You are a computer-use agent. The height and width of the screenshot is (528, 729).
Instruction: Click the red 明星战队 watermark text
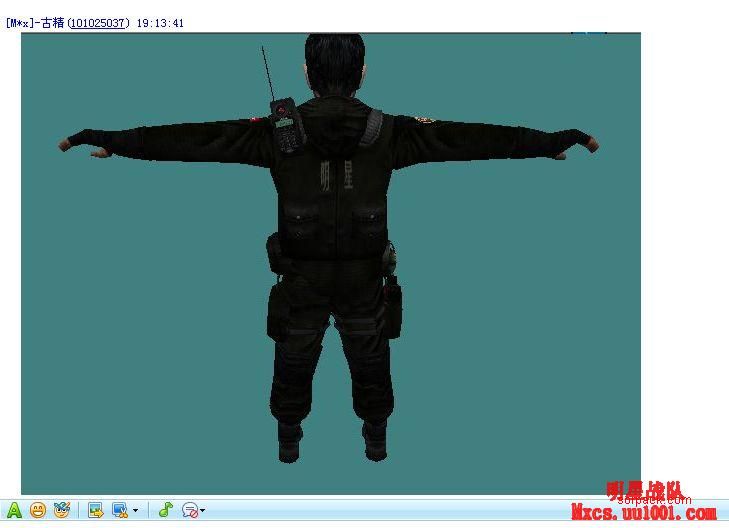tap(646, 492)
